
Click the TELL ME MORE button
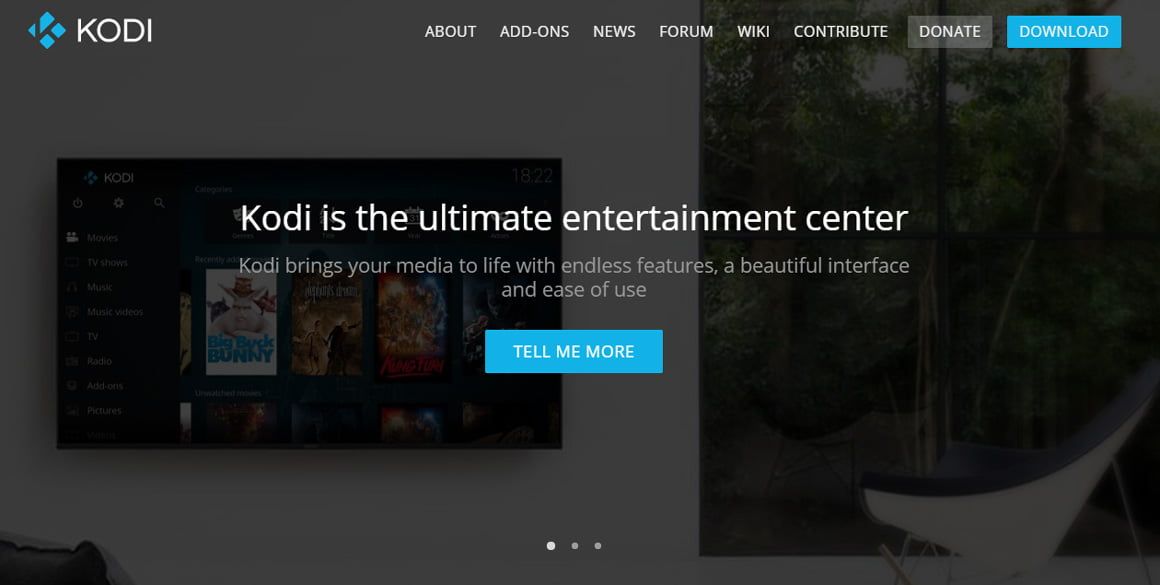coord(574,351)
